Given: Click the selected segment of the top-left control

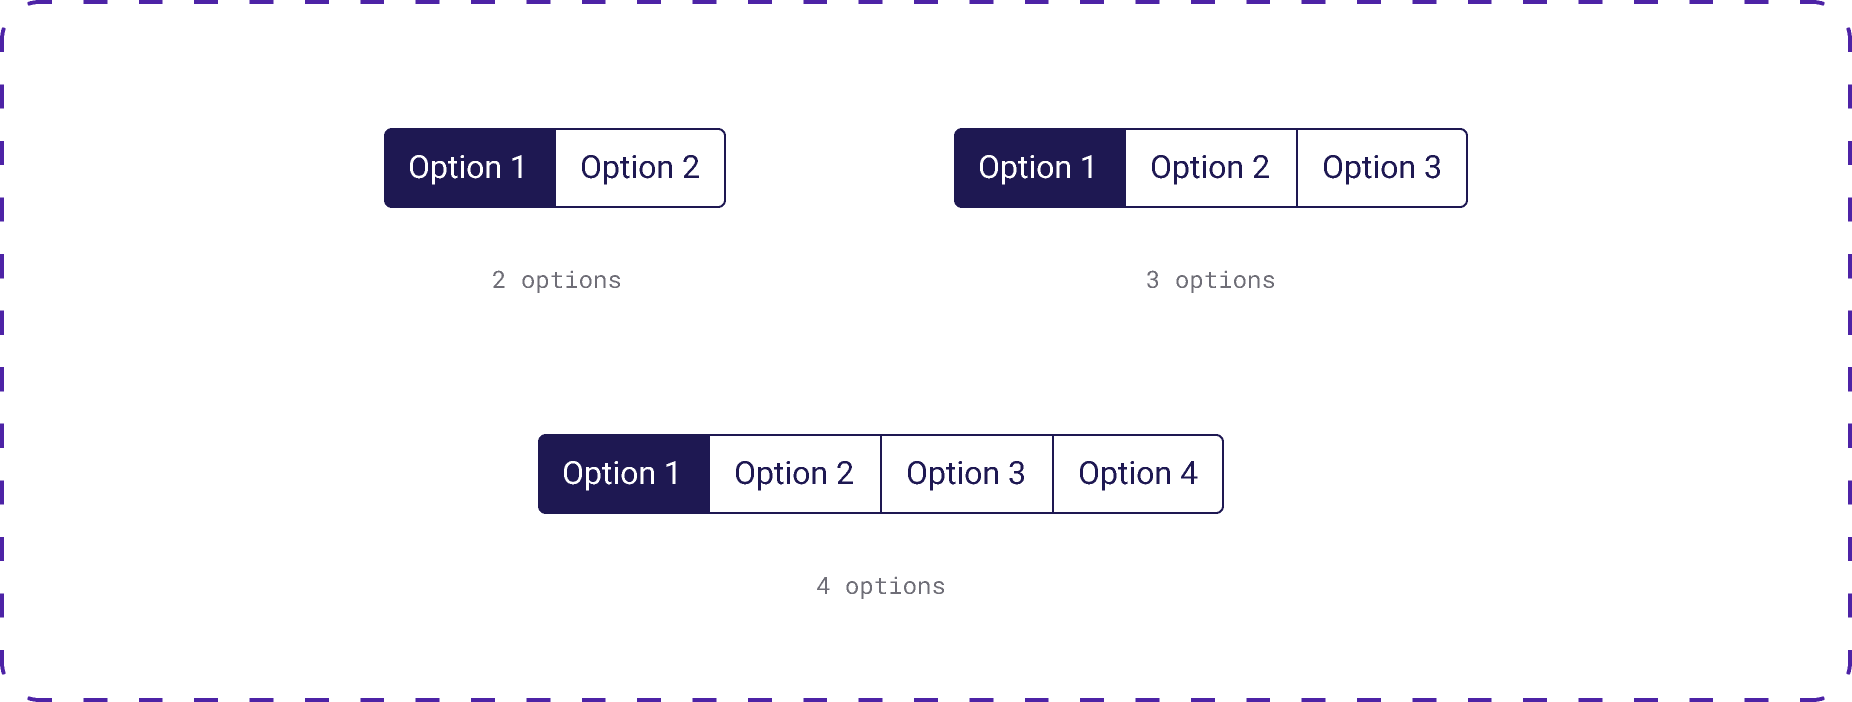Looking at the screenshot, I should coord(469,167).
